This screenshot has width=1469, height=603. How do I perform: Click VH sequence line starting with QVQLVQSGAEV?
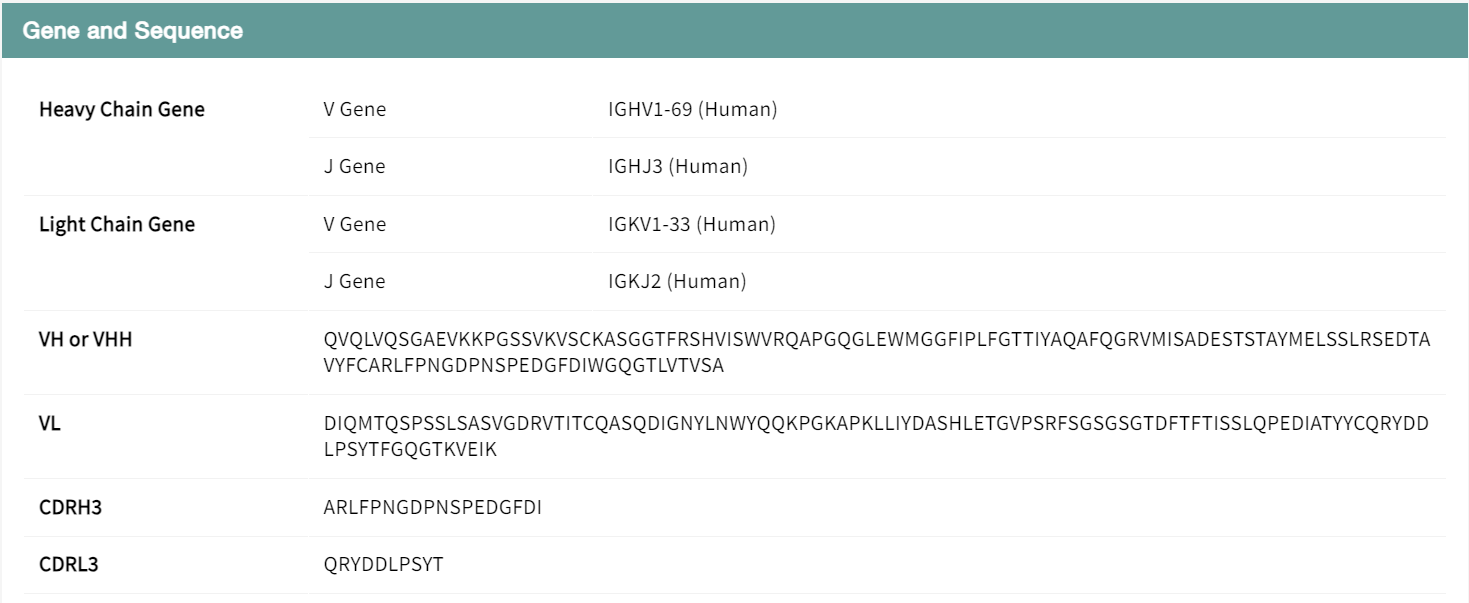click(x=876, y=340)
